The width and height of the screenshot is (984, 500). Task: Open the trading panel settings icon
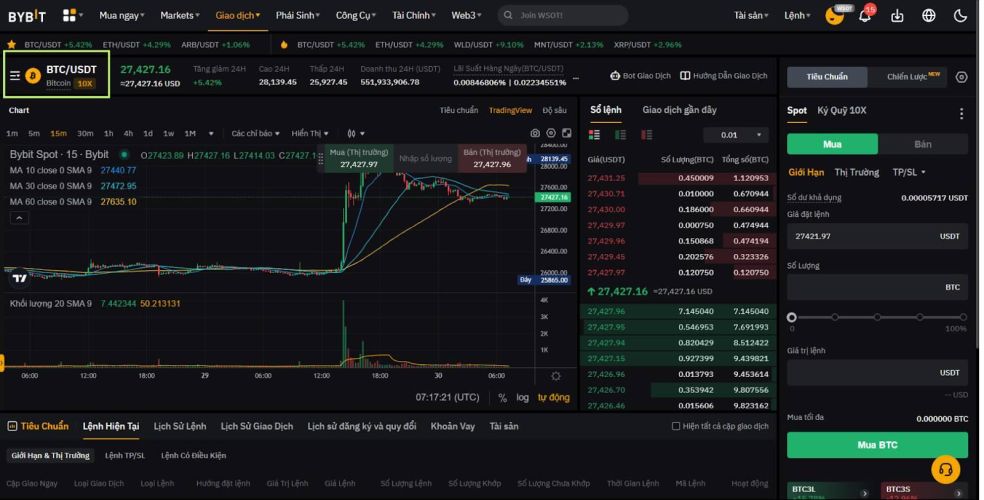[x=961, y=77]
